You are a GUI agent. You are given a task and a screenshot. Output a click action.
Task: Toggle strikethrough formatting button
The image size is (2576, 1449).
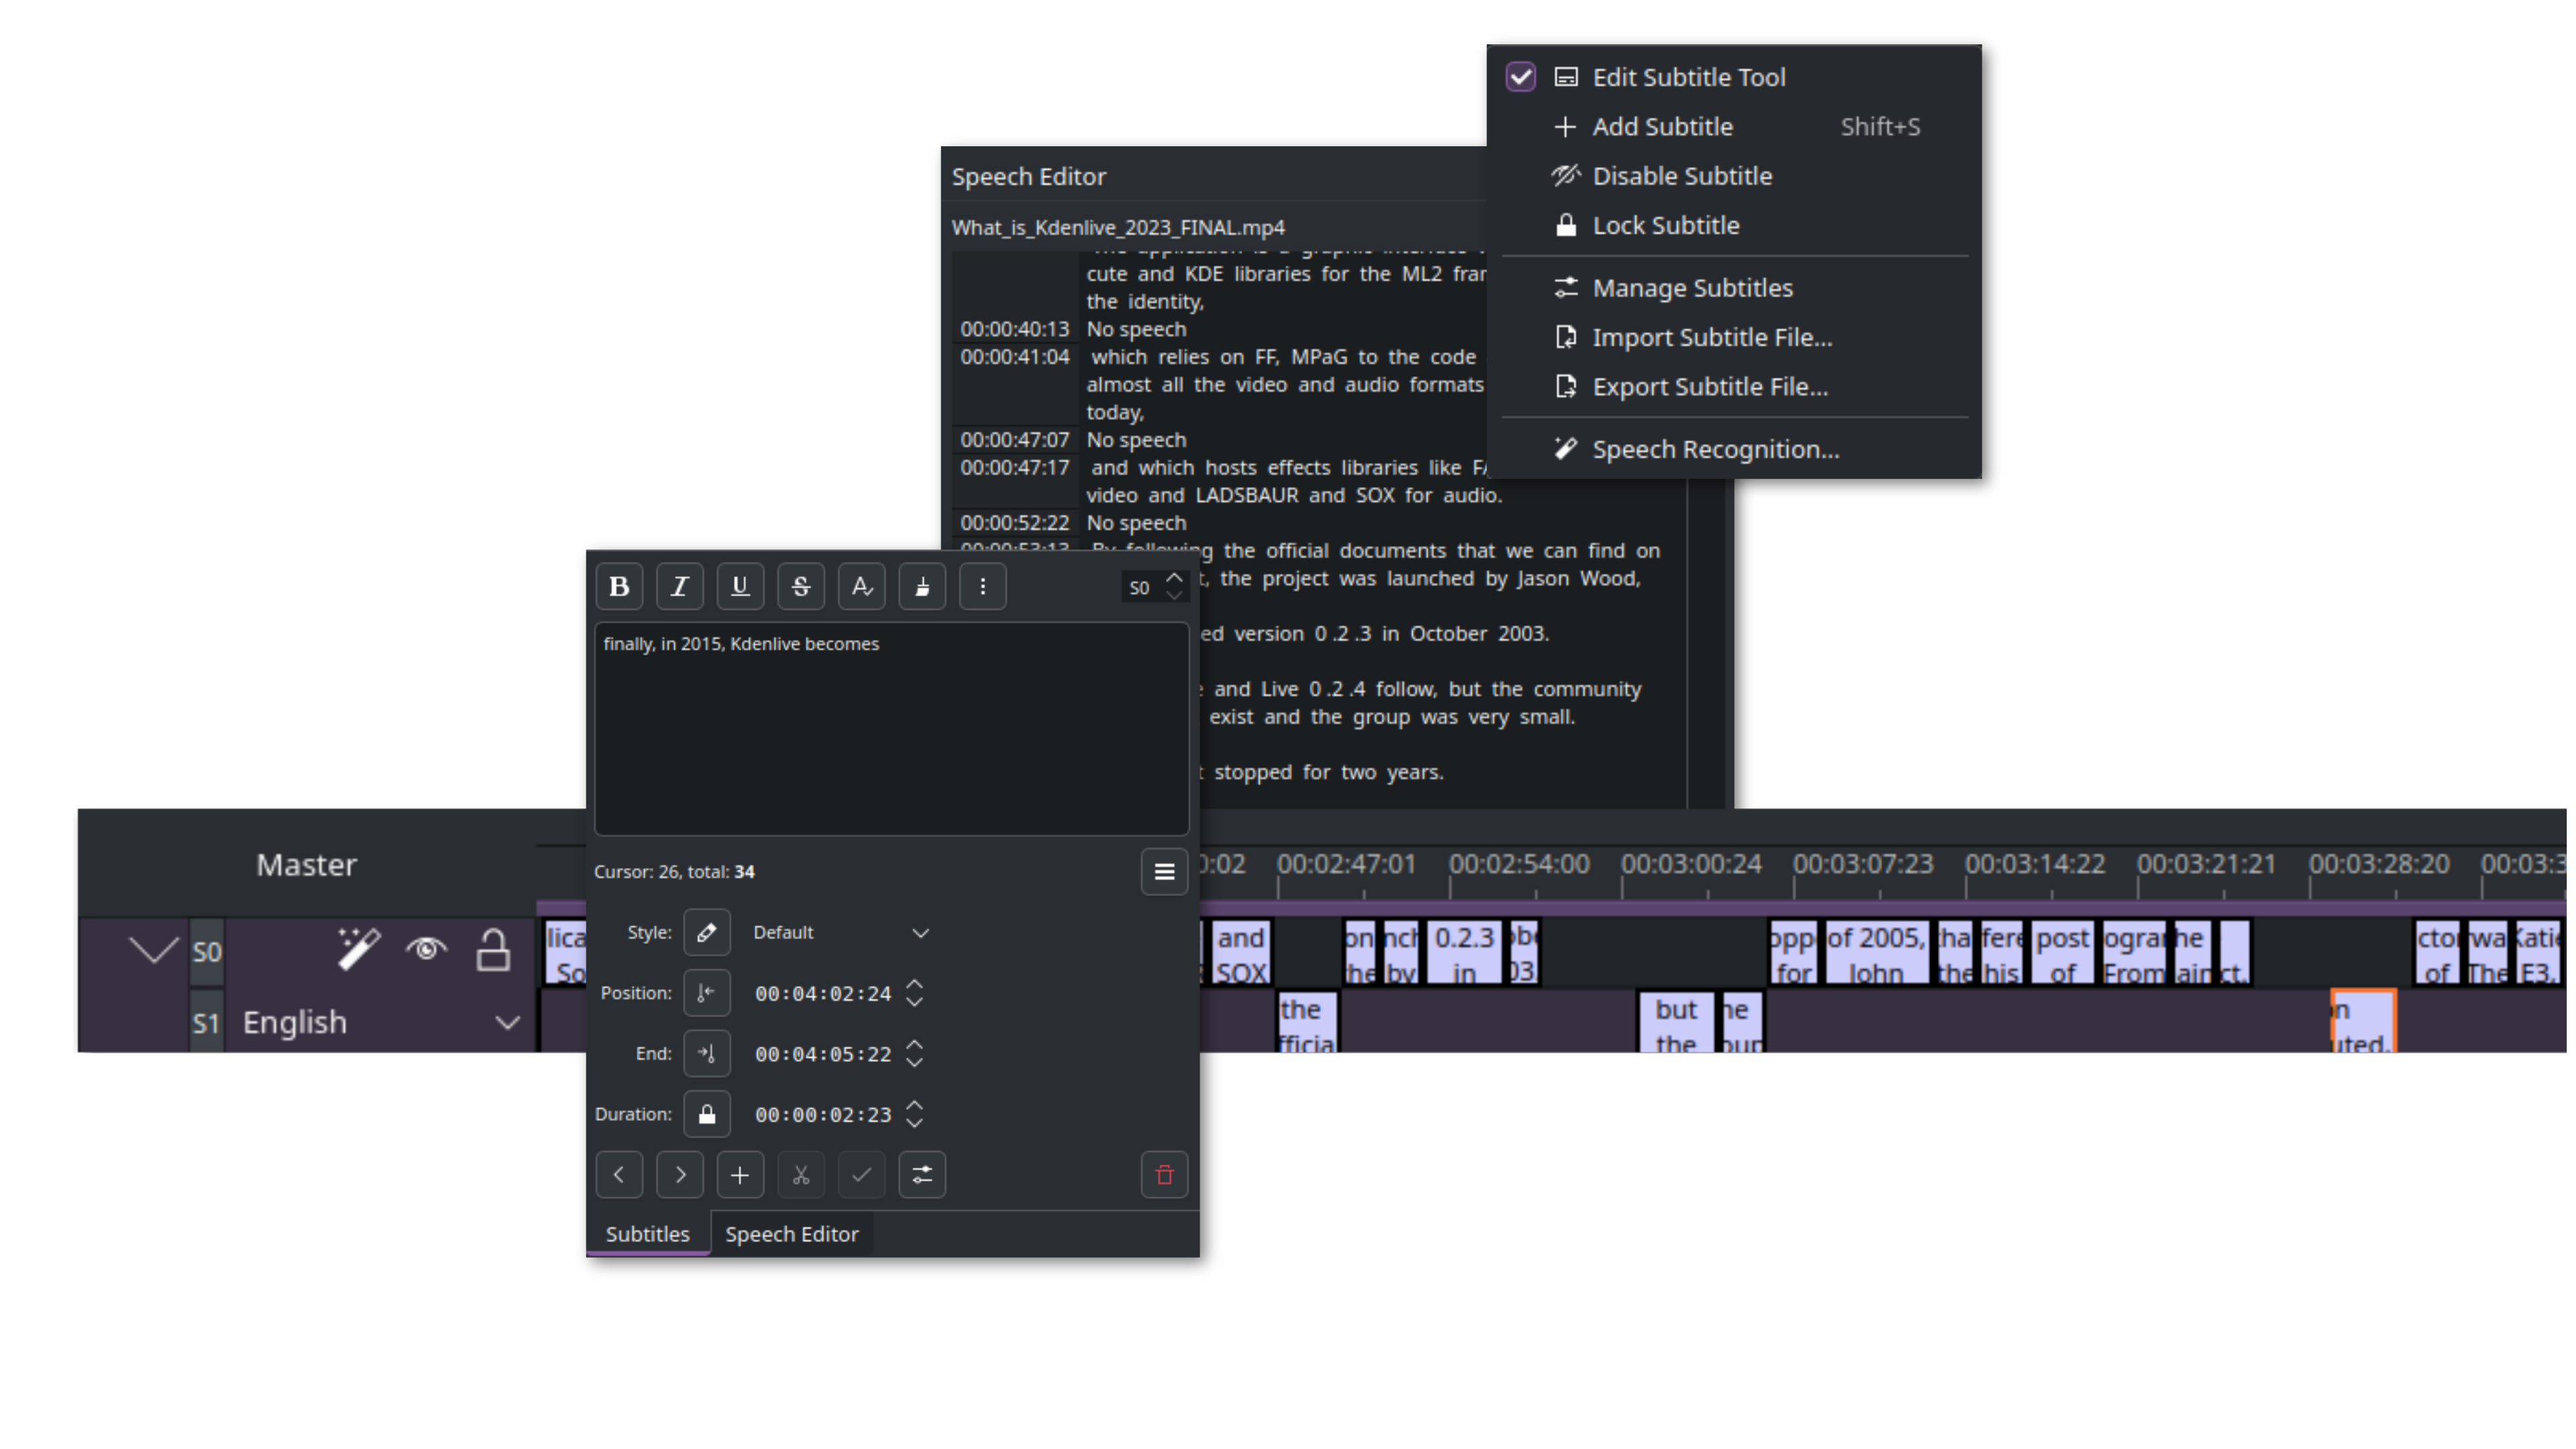(801, 587)
